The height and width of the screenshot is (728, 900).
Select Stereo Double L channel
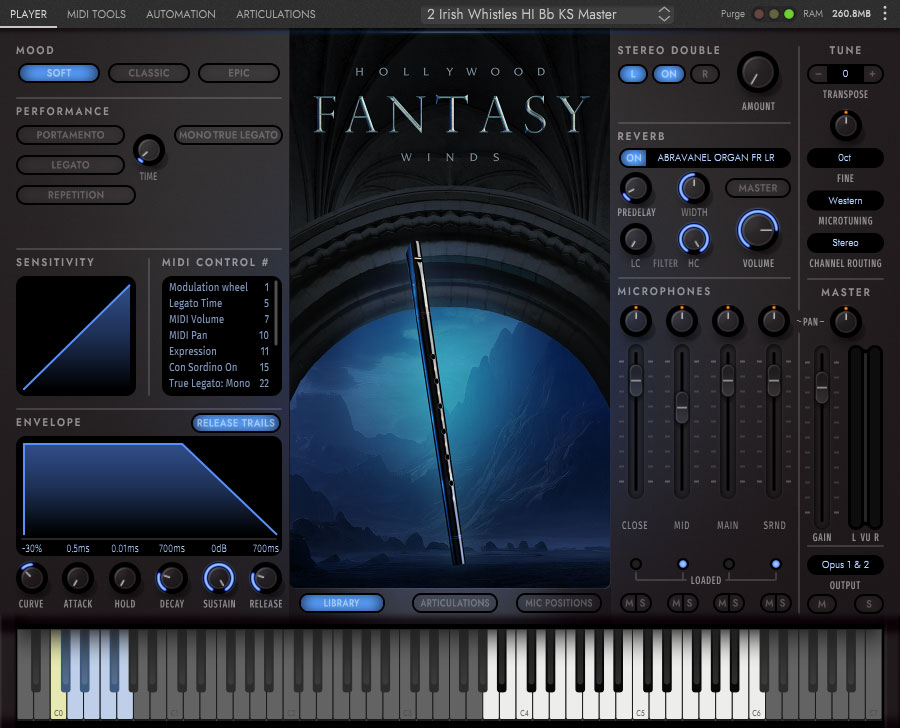click(x=633, y=73)
